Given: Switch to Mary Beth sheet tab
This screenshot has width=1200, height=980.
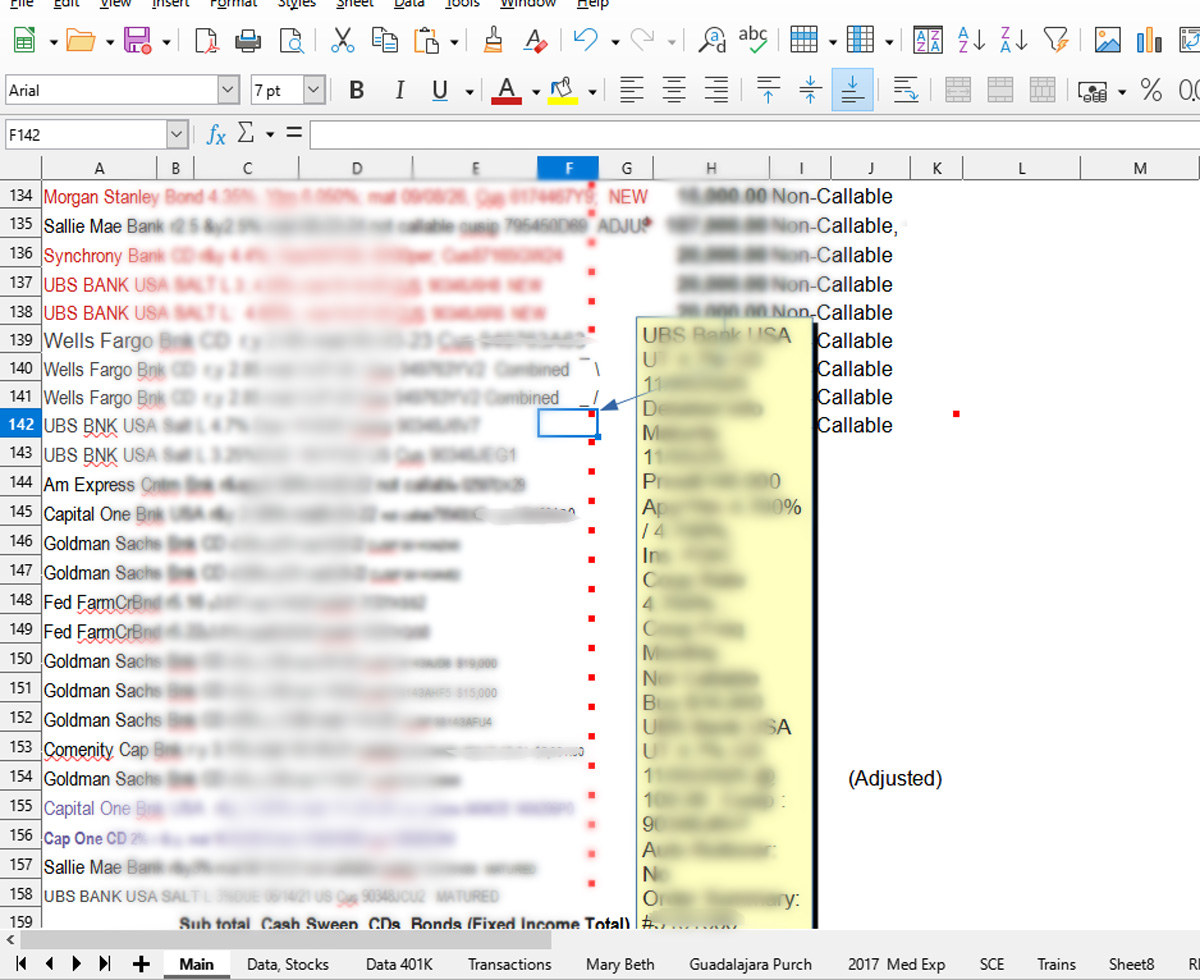Looking at the screenshot, I should 620,964.
